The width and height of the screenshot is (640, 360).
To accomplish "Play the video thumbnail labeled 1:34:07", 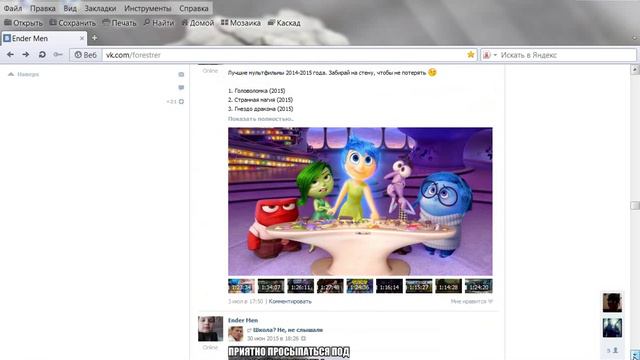I will (271, 286).
